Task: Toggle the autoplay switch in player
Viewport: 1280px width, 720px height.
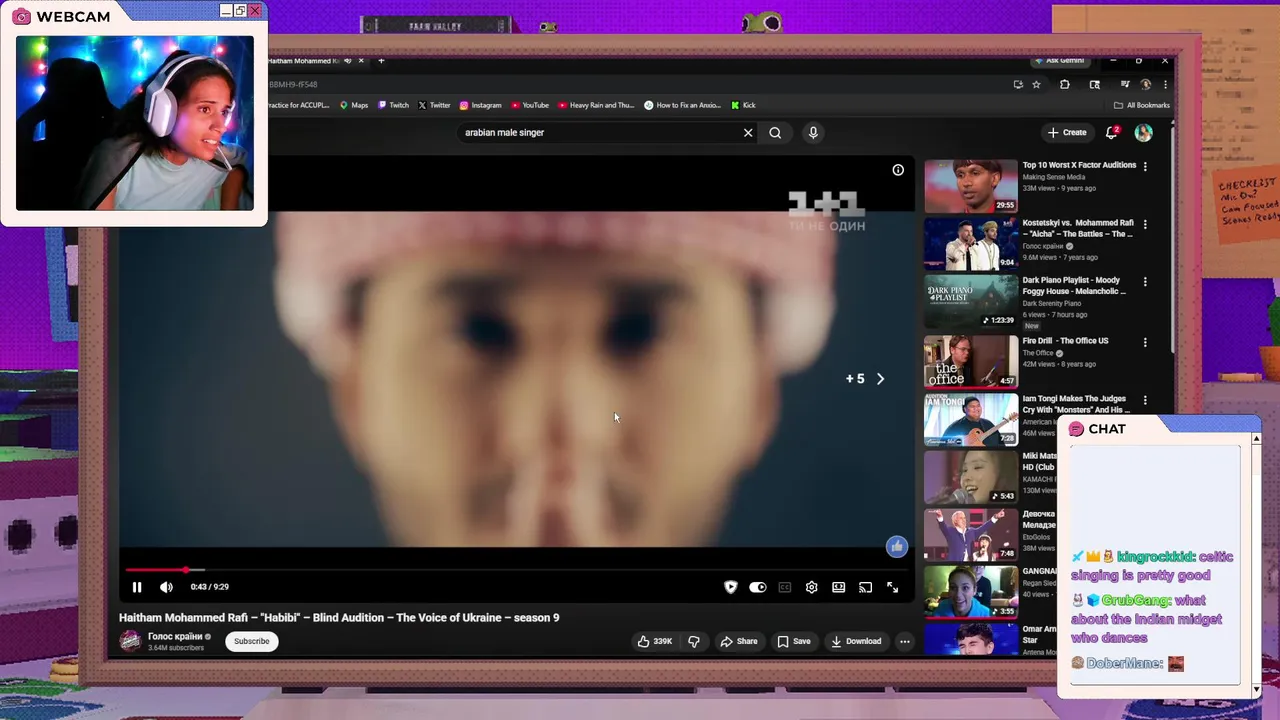Action: point(758,587)
